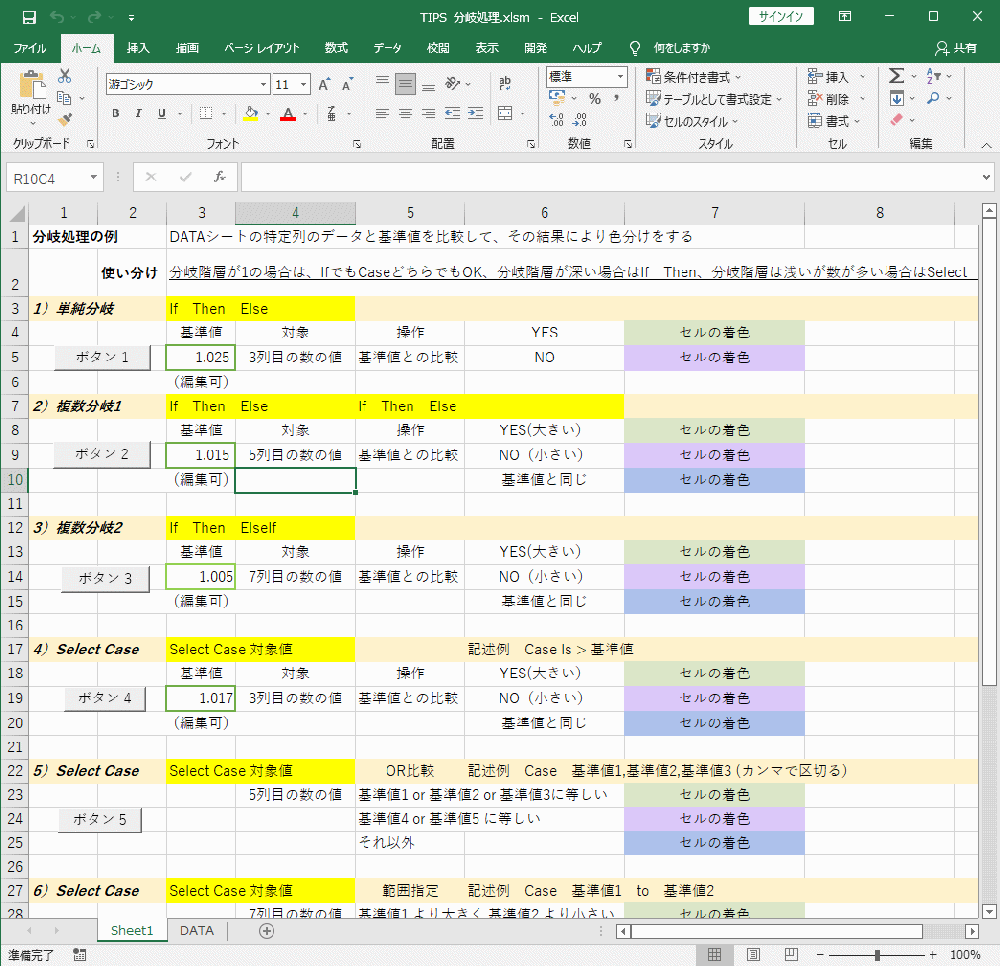
Task: Click the vertical scrollbar down arrow
Action: click(x=989, y=911)
